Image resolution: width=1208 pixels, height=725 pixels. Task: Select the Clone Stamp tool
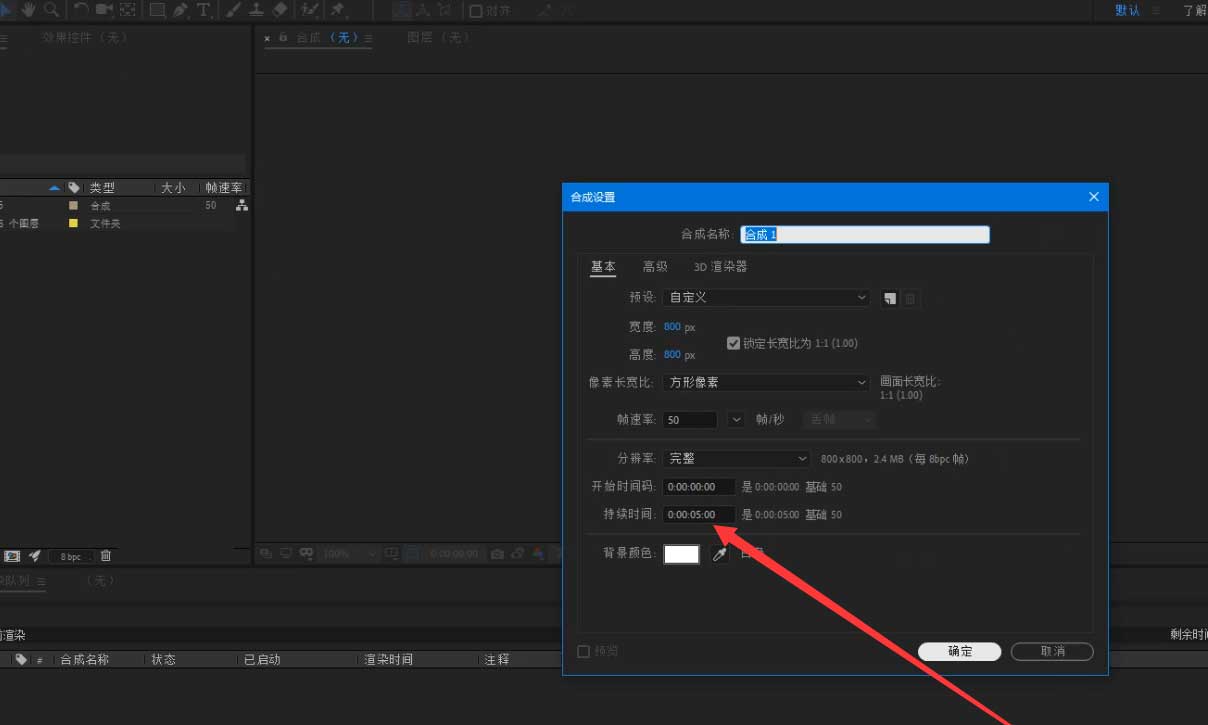tap(258, 10)
